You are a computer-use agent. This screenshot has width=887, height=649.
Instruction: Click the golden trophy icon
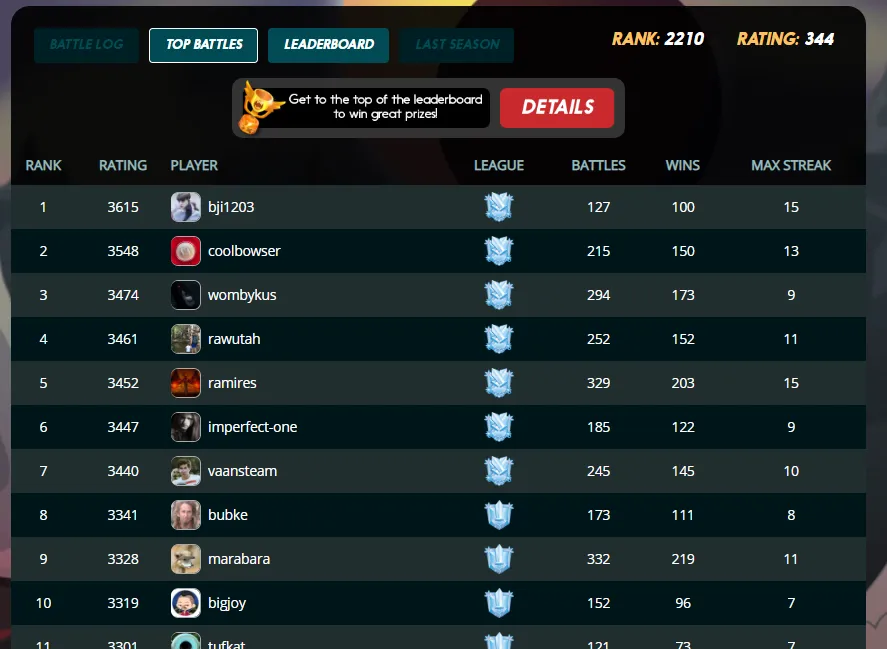[260, 107]
